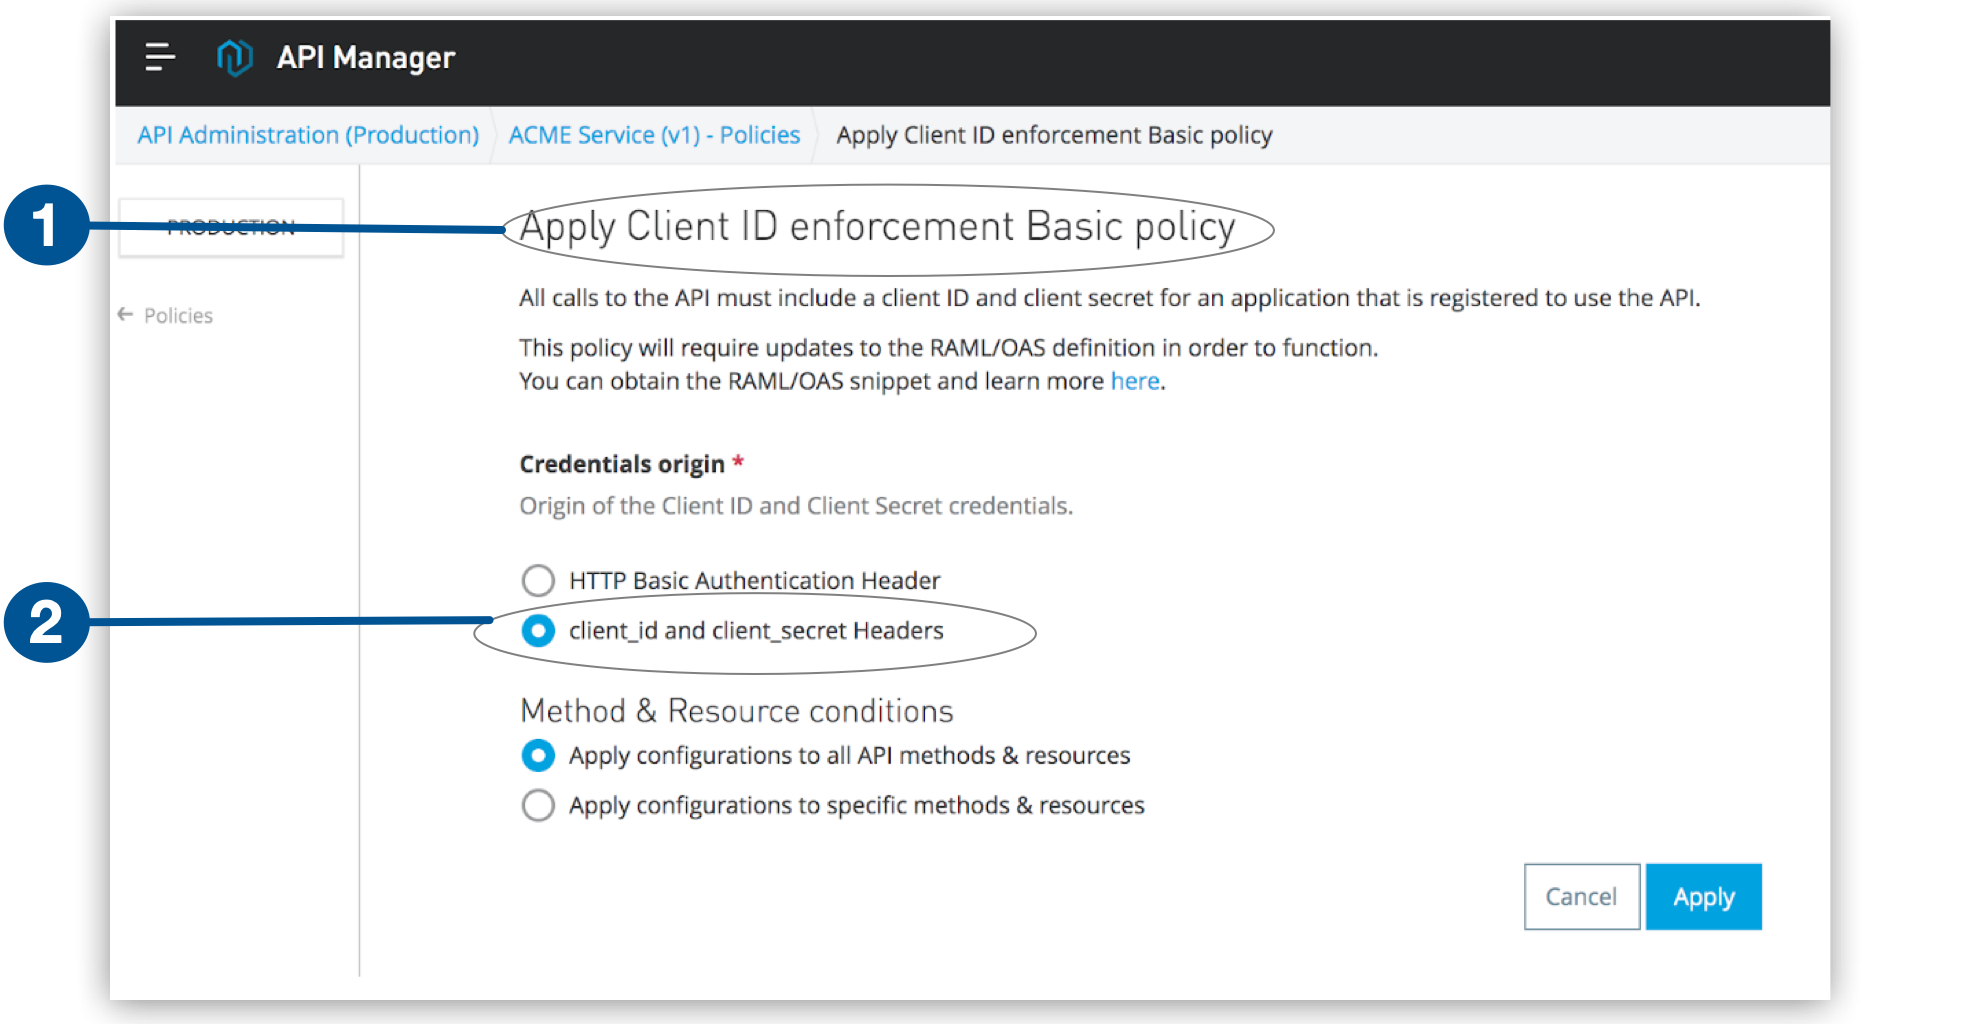The image size is (1964, 1024).
Task: Open ACME Service (v1) - Policies breadcrumb
Action: coord(653,134)
